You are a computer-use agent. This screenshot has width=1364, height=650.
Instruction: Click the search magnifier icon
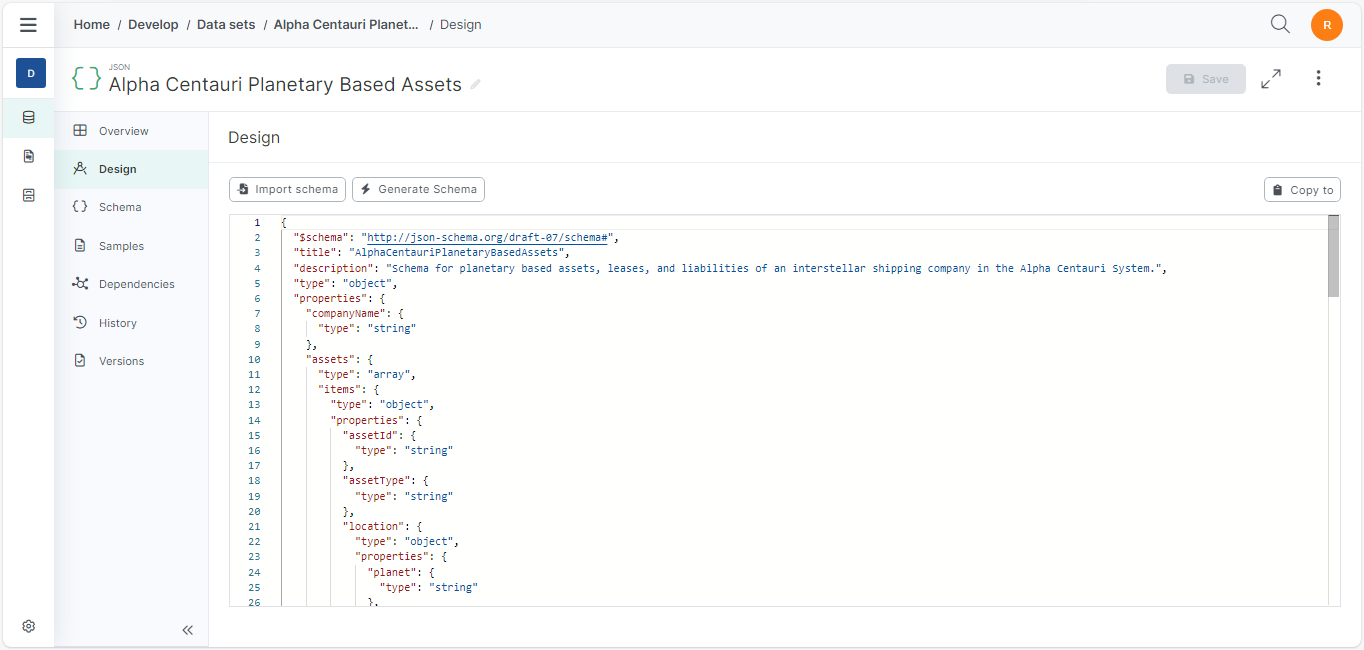click(x=1280, y=24)
